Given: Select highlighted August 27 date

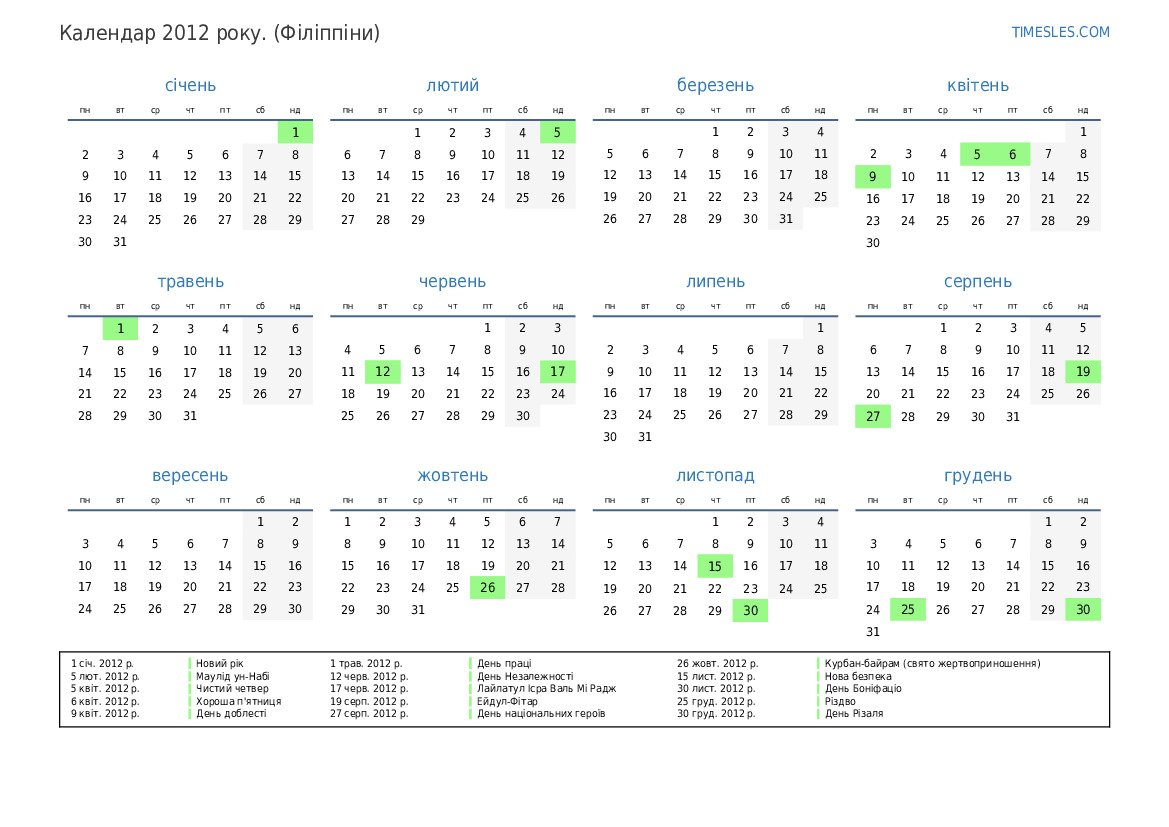Looking at the screenshot, I should pos(873,416).
